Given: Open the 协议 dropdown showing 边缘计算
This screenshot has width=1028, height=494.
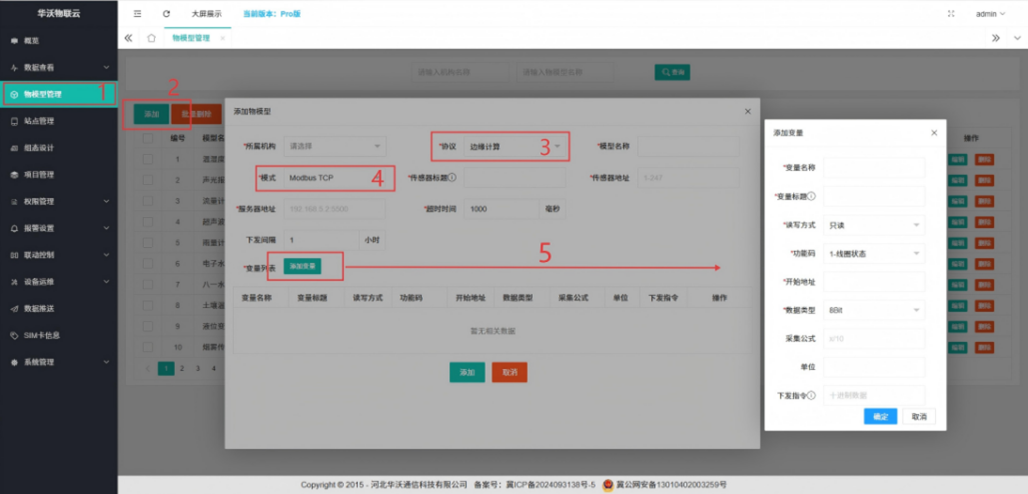Looking at the screenshot, I should pos(515,146).
